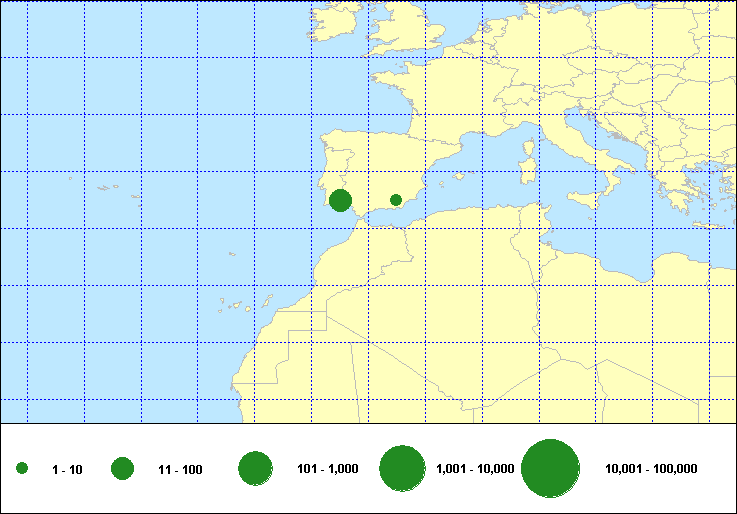
Task: Select the smallest legend circle for 1 - 10
Action: click(x=22, y=469)
